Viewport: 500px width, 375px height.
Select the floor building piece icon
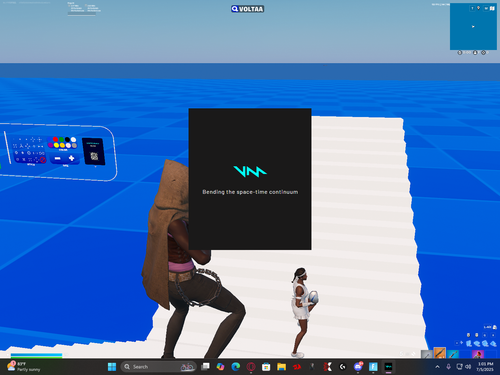click(477, 344)
